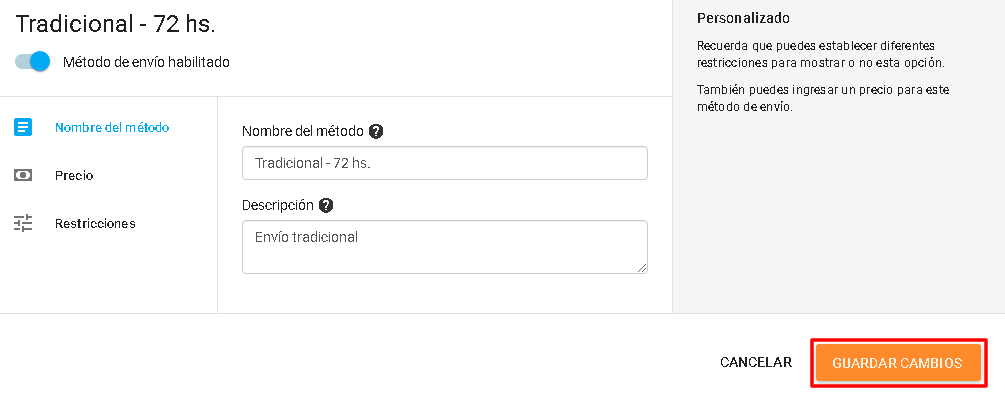Click the 'Descripción' field label text

278,205
